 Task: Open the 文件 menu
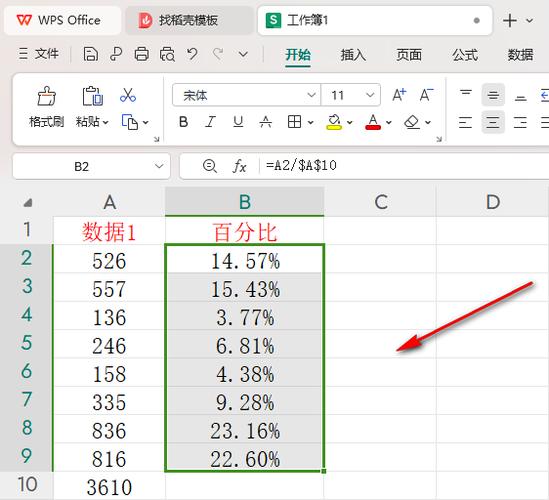(39, 54)
